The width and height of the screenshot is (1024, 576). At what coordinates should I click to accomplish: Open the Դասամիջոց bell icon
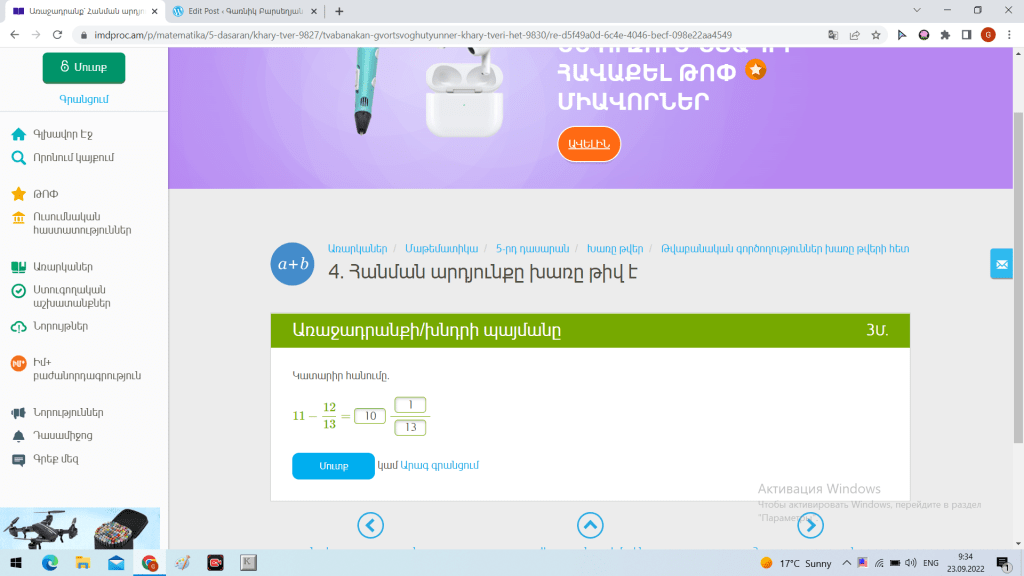point(18,436)
